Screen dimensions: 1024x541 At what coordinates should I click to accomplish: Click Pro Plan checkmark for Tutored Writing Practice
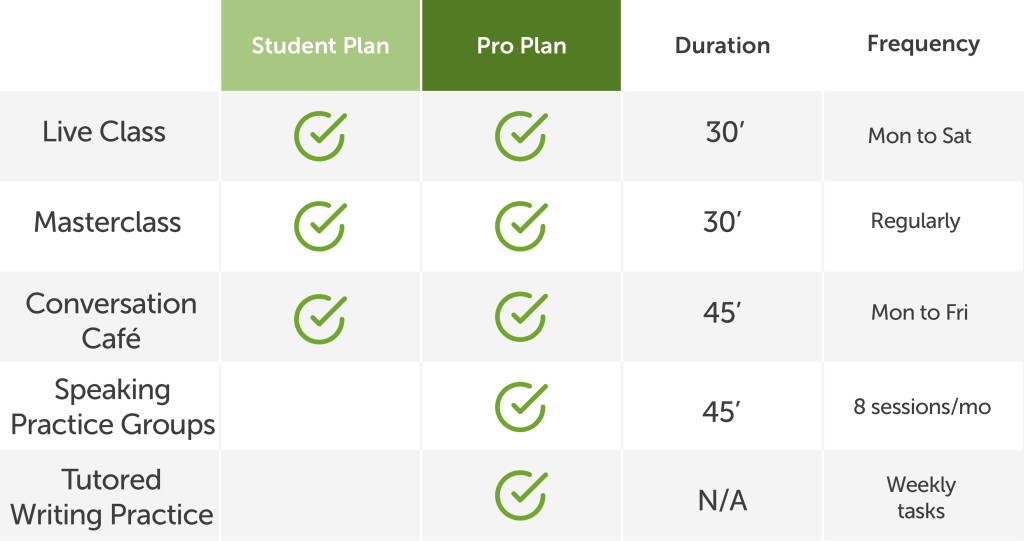(x=521, y=496)
